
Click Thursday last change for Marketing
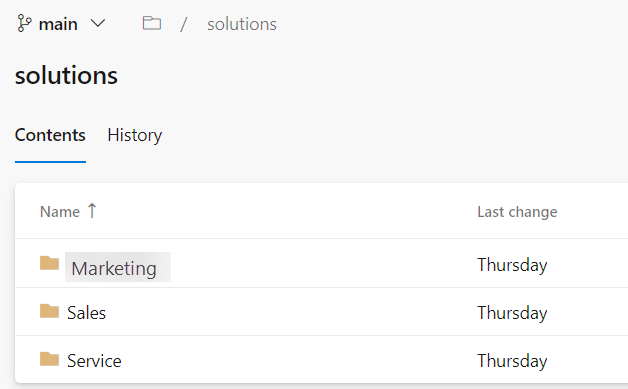tap(512, 265)
